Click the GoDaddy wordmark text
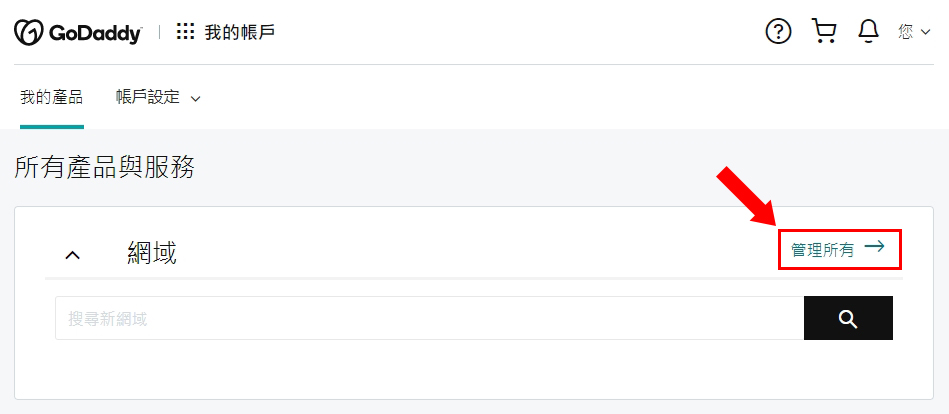949x414 pixels. (x=94, y=33)
